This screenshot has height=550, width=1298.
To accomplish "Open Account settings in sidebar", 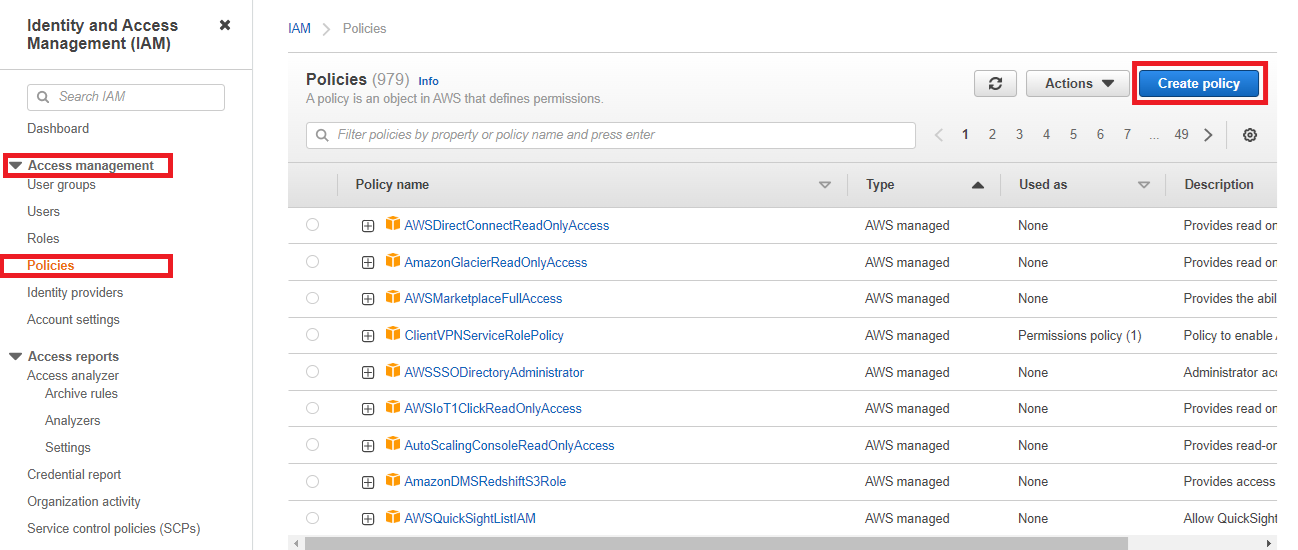I will tap(73, 319).
